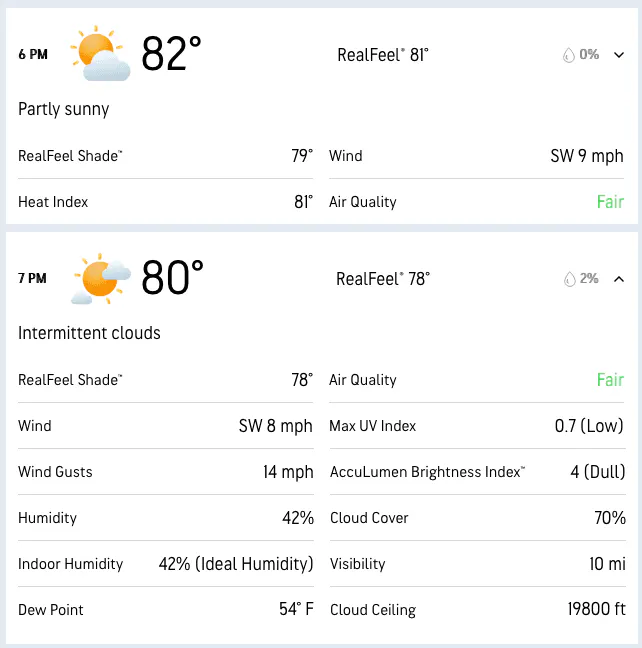Click RealFeel 81° in the 6 PM header
This screenshot has width=642, height=648.
[x=383, y=55]
